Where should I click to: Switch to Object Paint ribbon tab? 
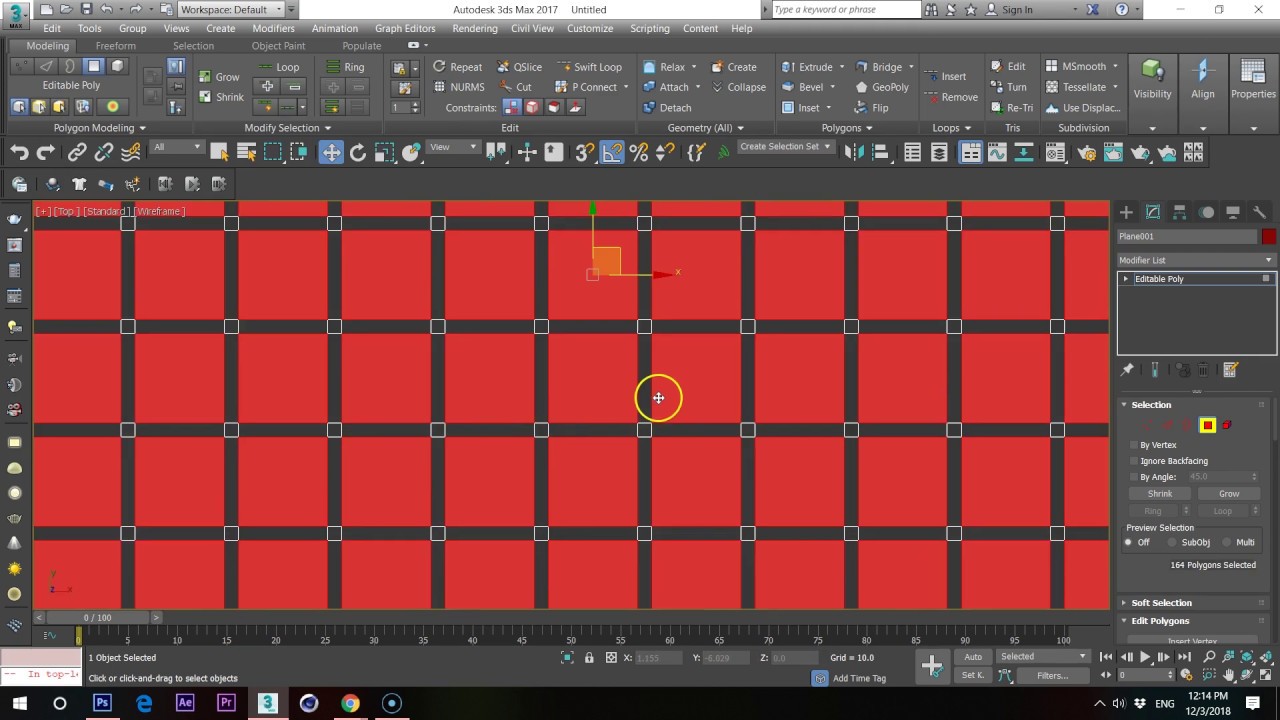coord(279,46)
